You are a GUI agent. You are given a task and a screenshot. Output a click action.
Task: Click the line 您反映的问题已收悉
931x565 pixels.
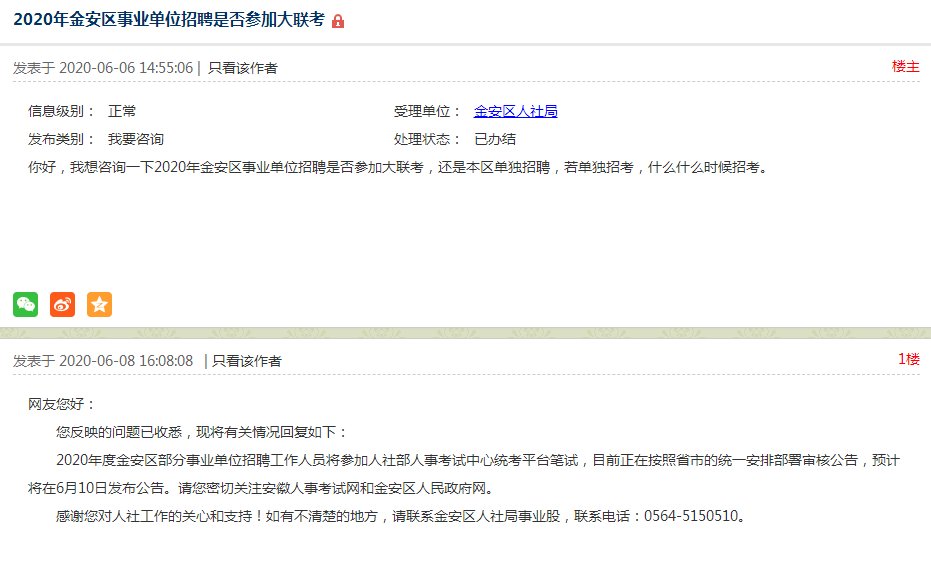point(202,432)
